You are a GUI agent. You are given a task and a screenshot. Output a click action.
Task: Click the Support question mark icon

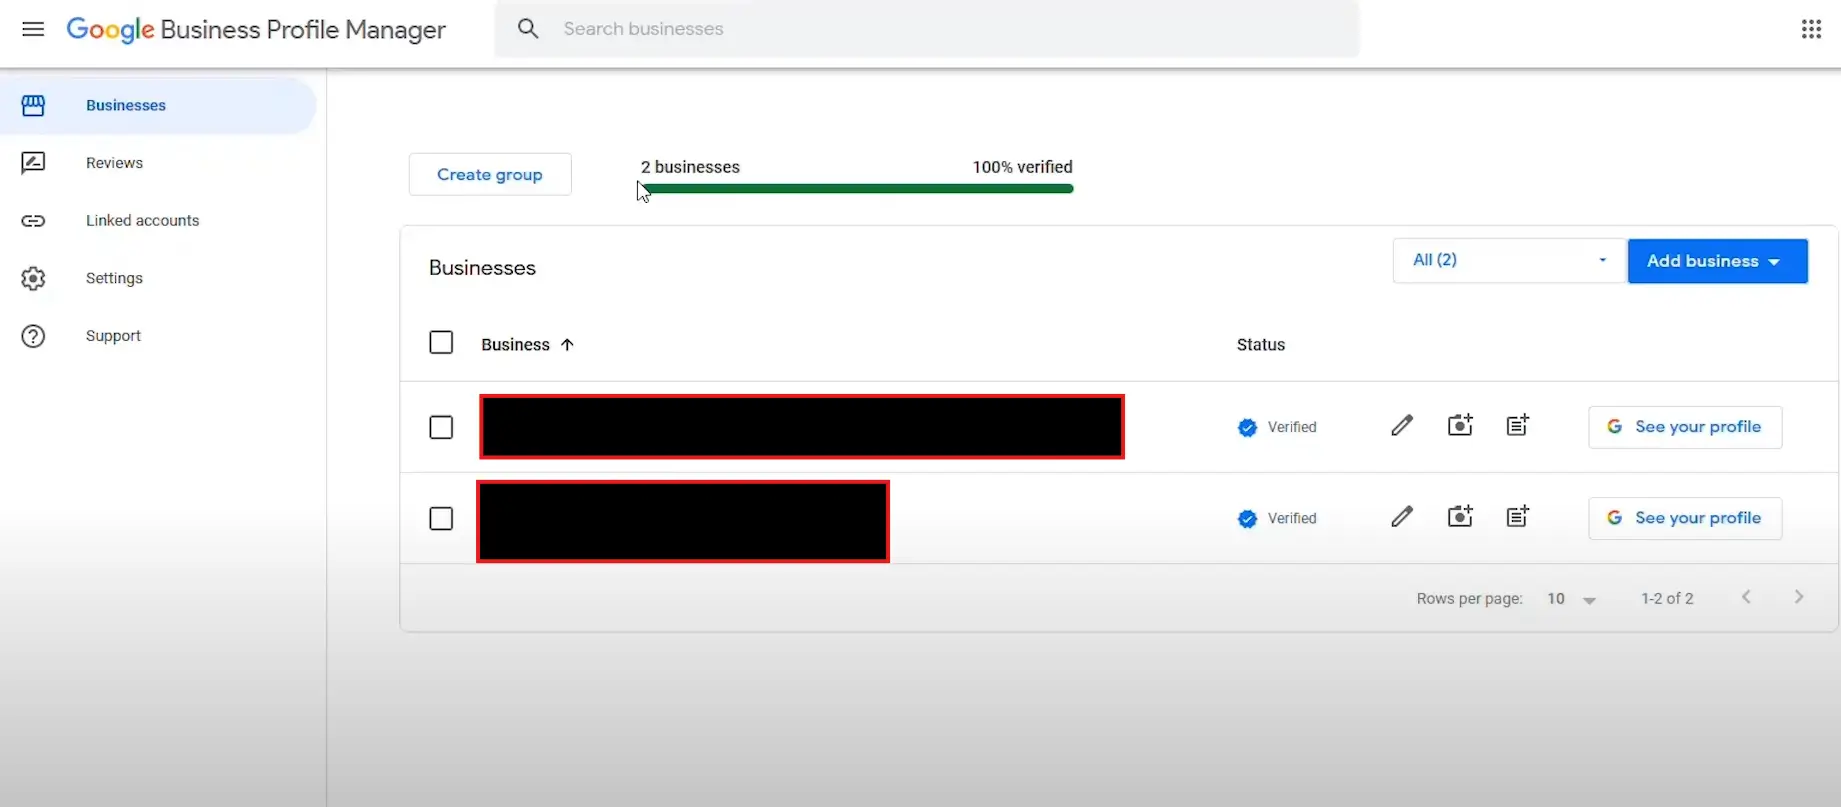[33, 336]
